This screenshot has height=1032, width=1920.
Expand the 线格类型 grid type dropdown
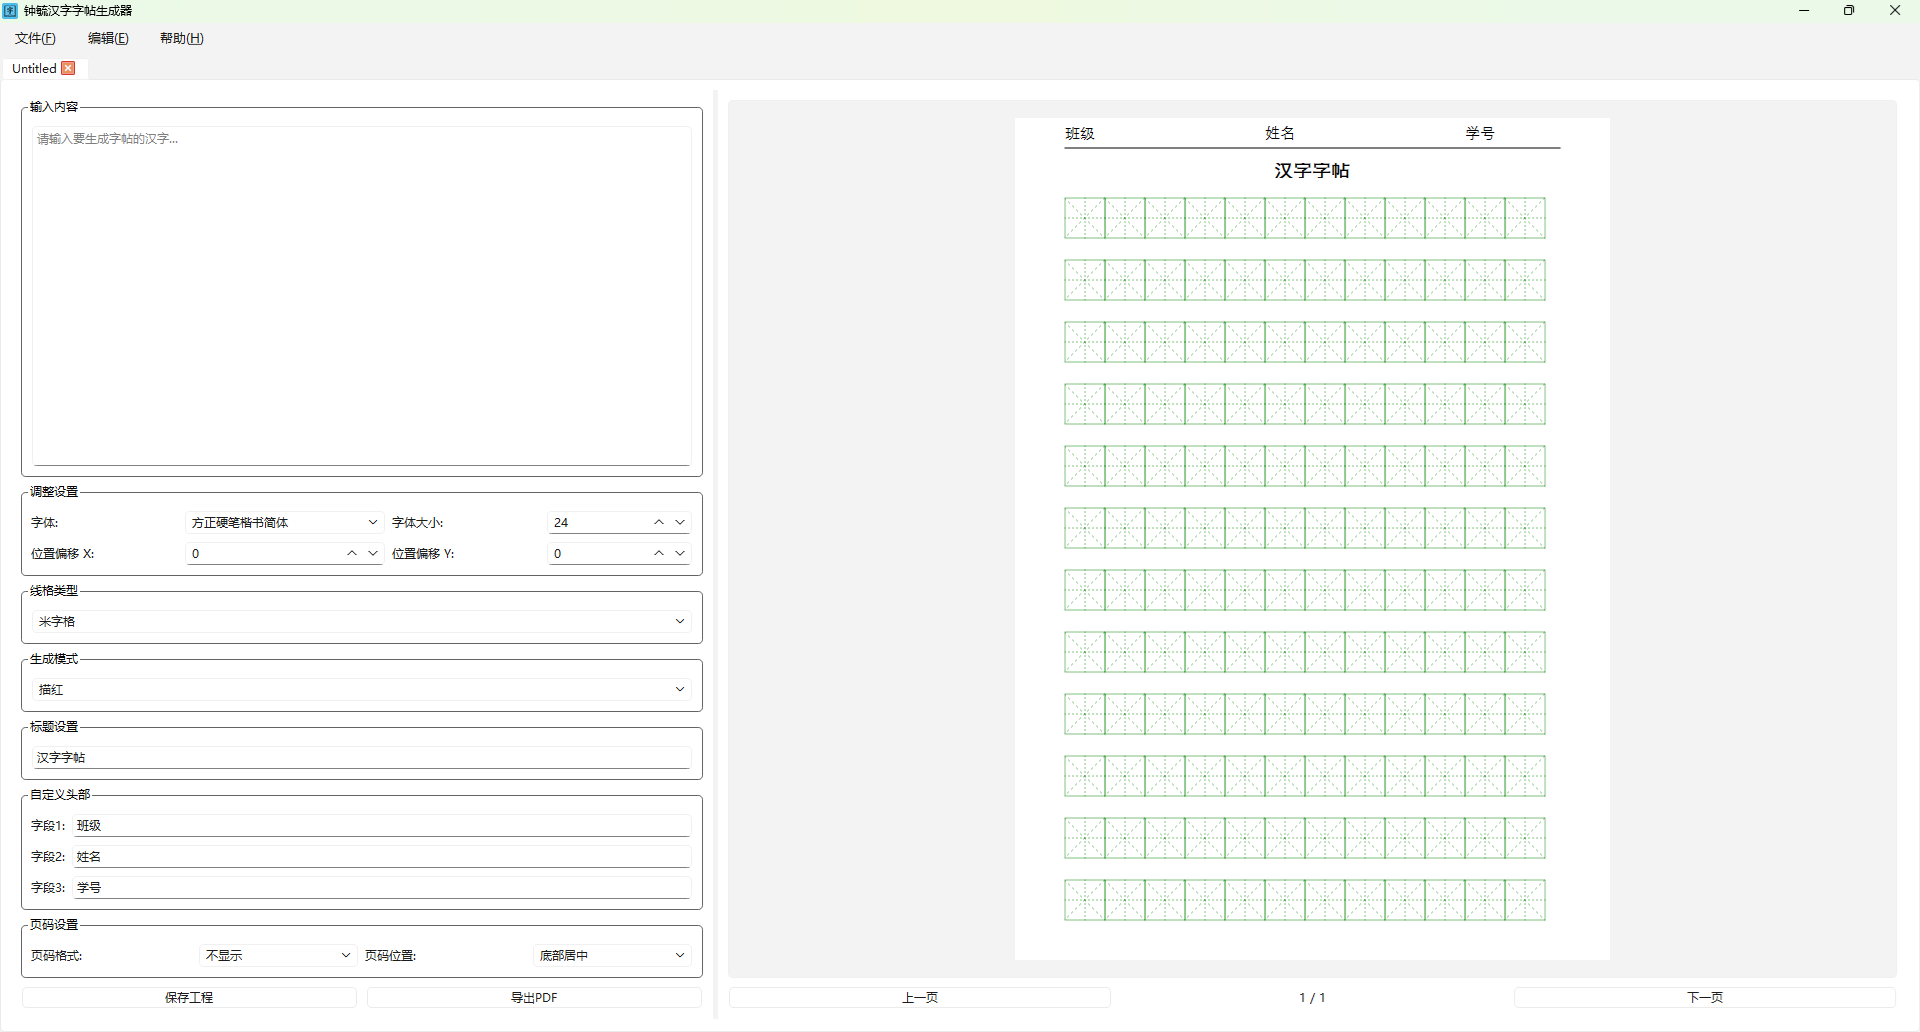coord(361,621)
